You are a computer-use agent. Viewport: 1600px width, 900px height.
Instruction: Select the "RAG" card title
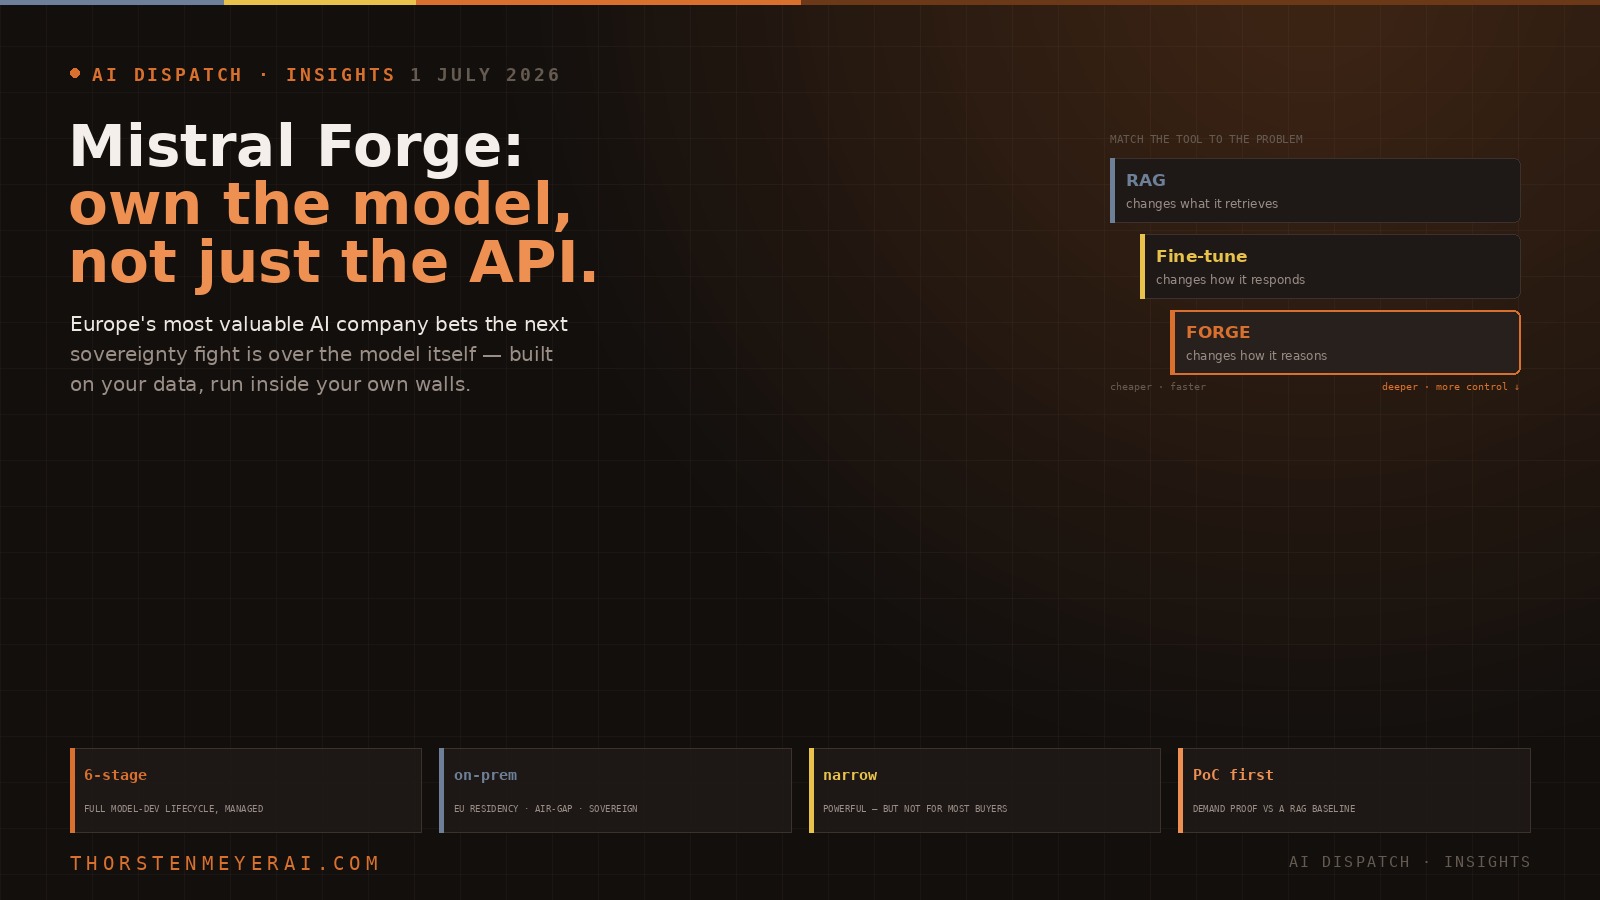[1146, 180]
